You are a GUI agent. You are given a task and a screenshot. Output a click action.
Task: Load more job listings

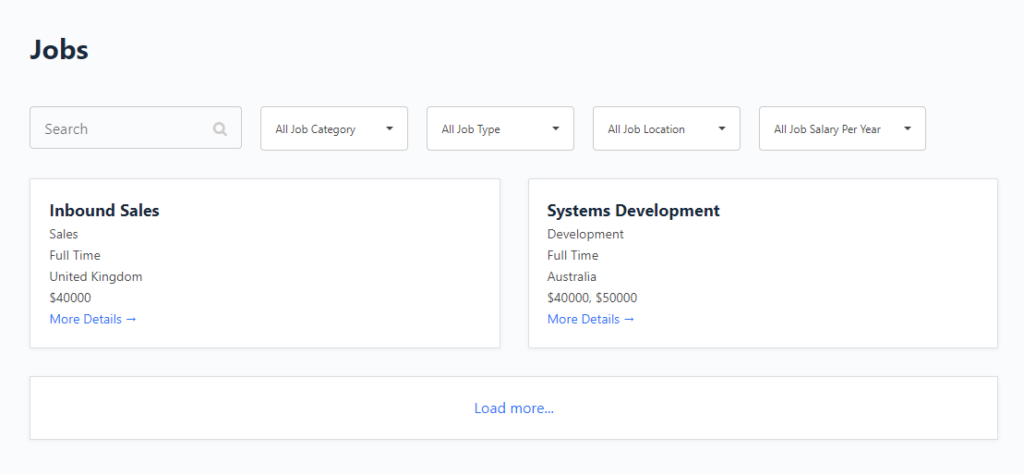click(x=514, y=408)
